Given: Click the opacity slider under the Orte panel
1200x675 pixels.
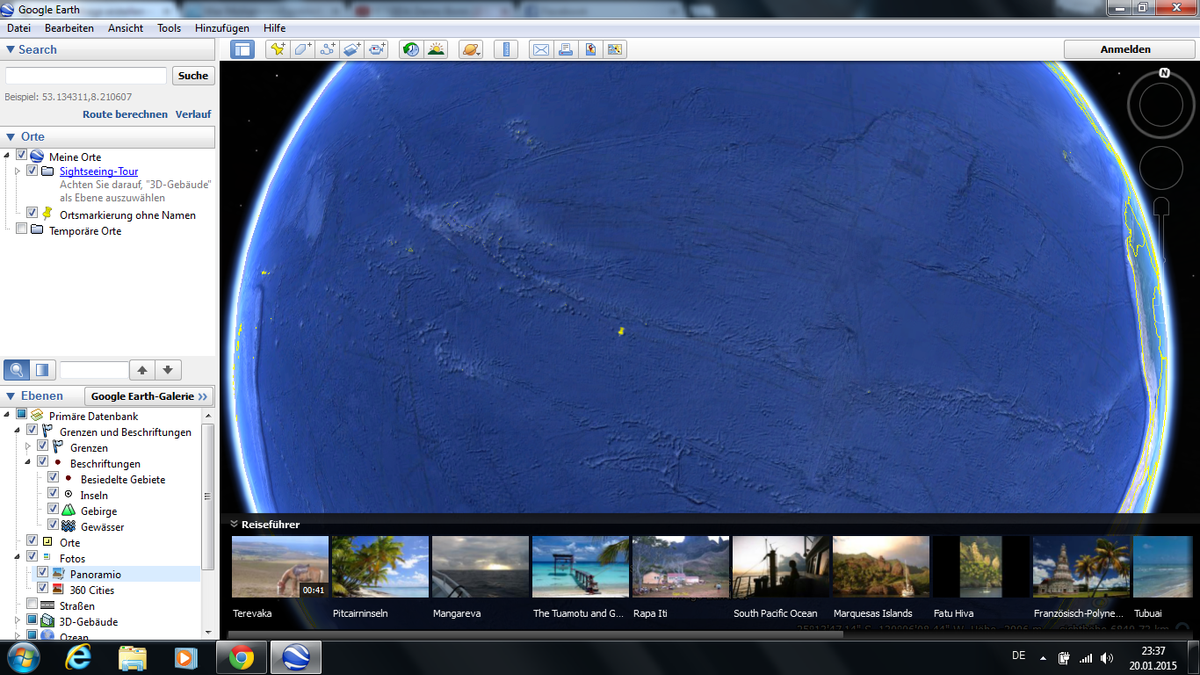Looking at the screenshot, I should (x=94, y=370).
